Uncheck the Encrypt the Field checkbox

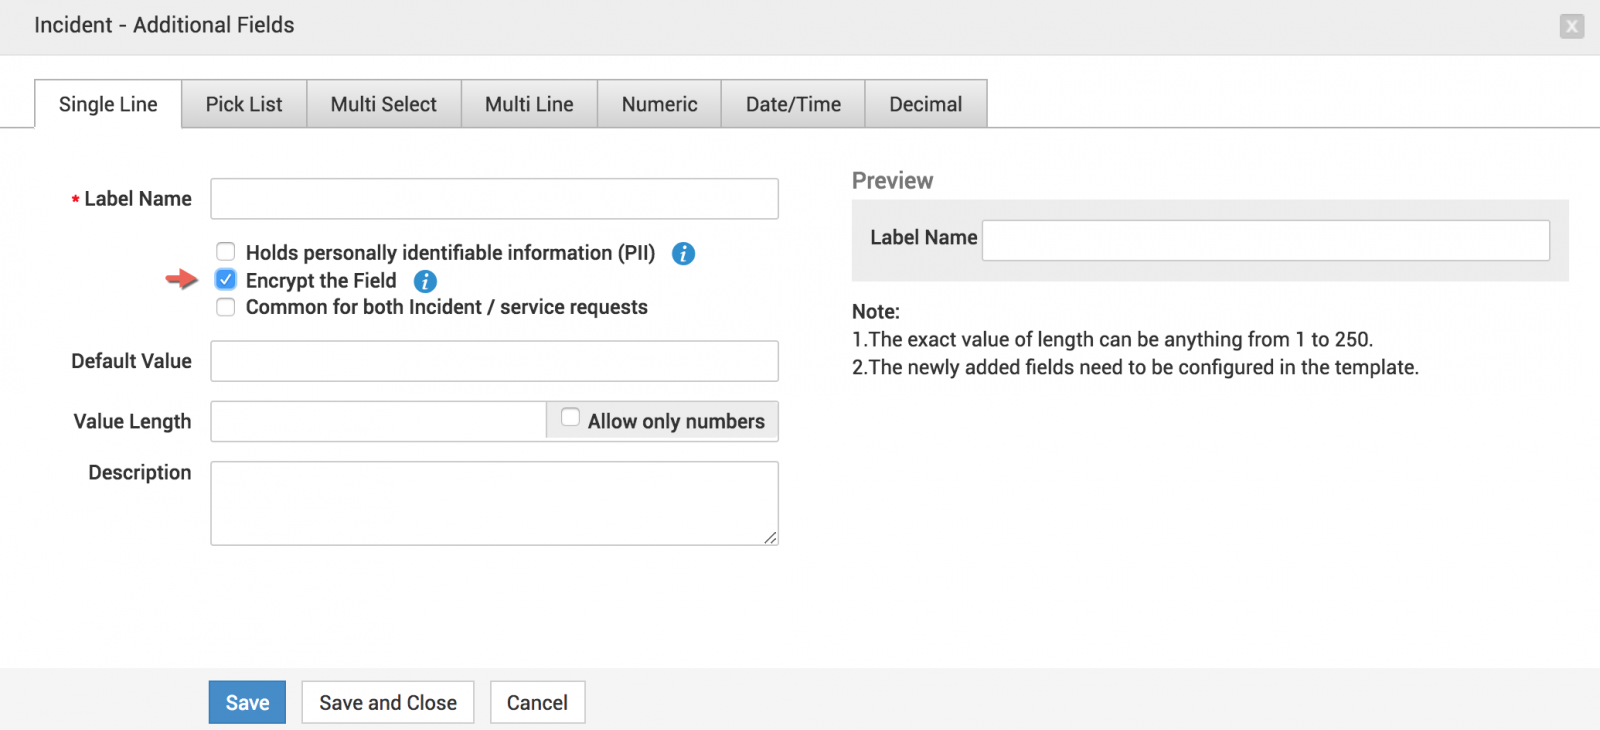pos(226,280)
